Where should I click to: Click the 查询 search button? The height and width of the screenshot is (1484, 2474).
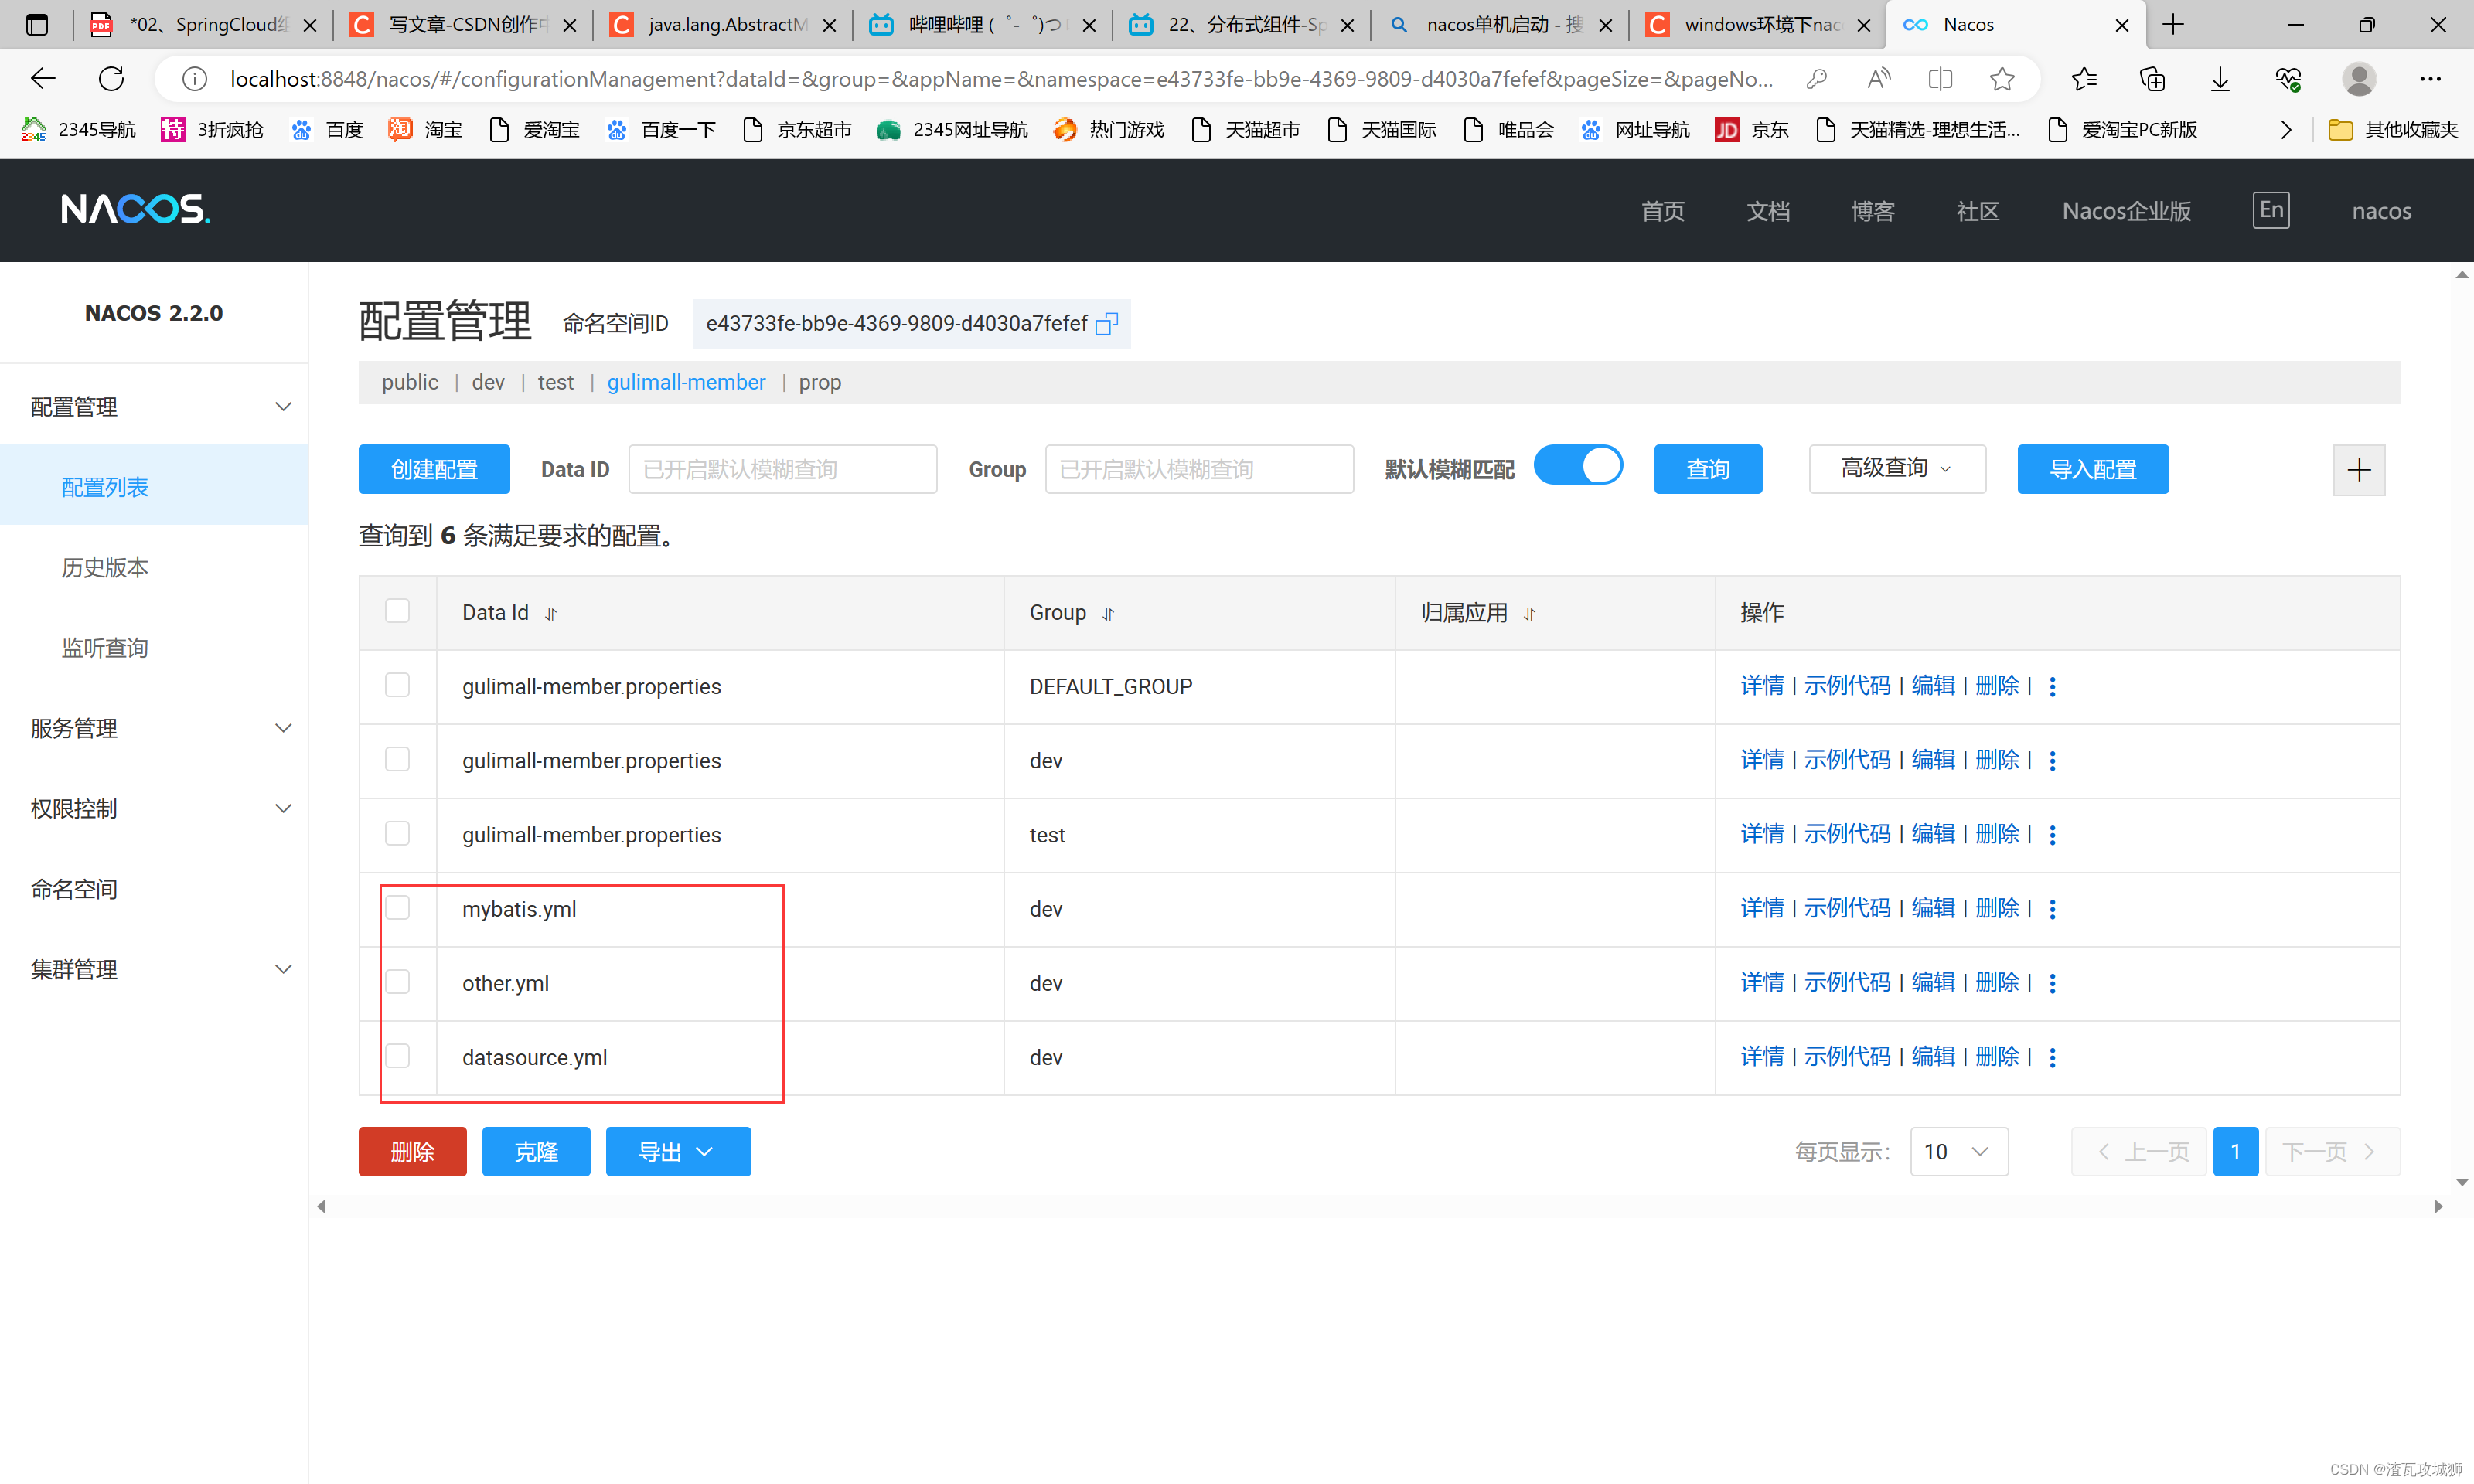point(1707,469)
